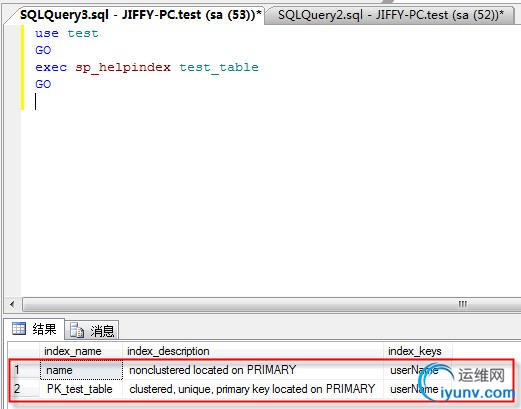Click the editor horizontal scrollbar thumb

click(x=272, y=304)
